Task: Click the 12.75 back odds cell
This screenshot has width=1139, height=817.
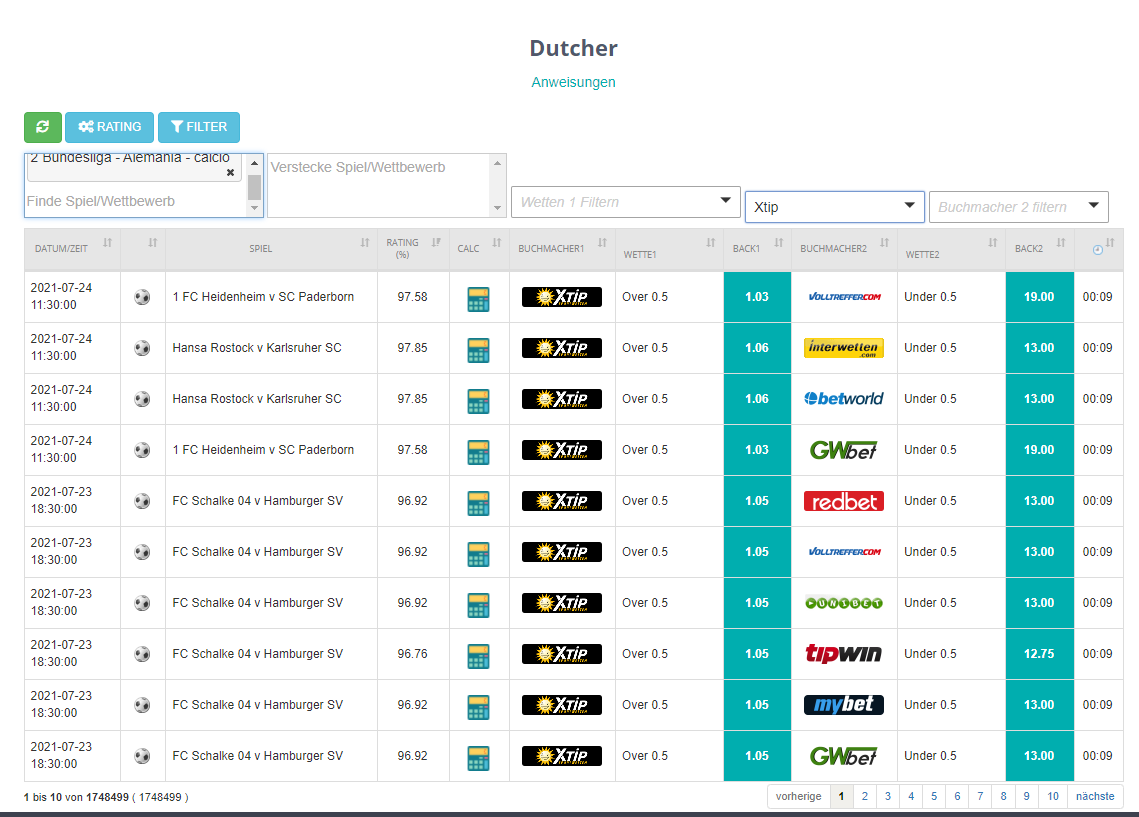Action: click(1039, 654)
